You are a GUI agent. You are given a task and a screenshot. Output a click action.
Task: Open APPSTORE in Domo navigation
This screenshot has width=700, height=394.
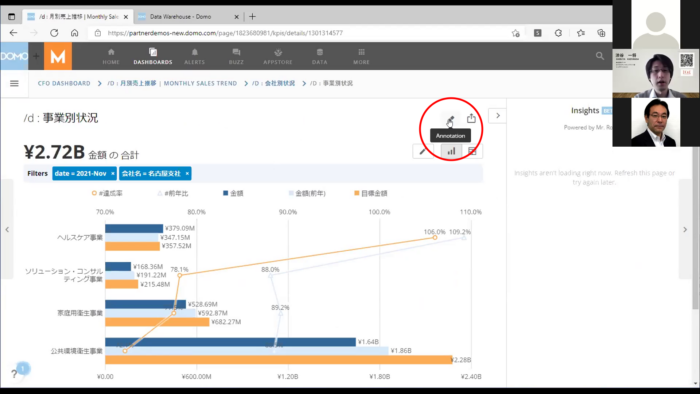[x=278, y=57]
